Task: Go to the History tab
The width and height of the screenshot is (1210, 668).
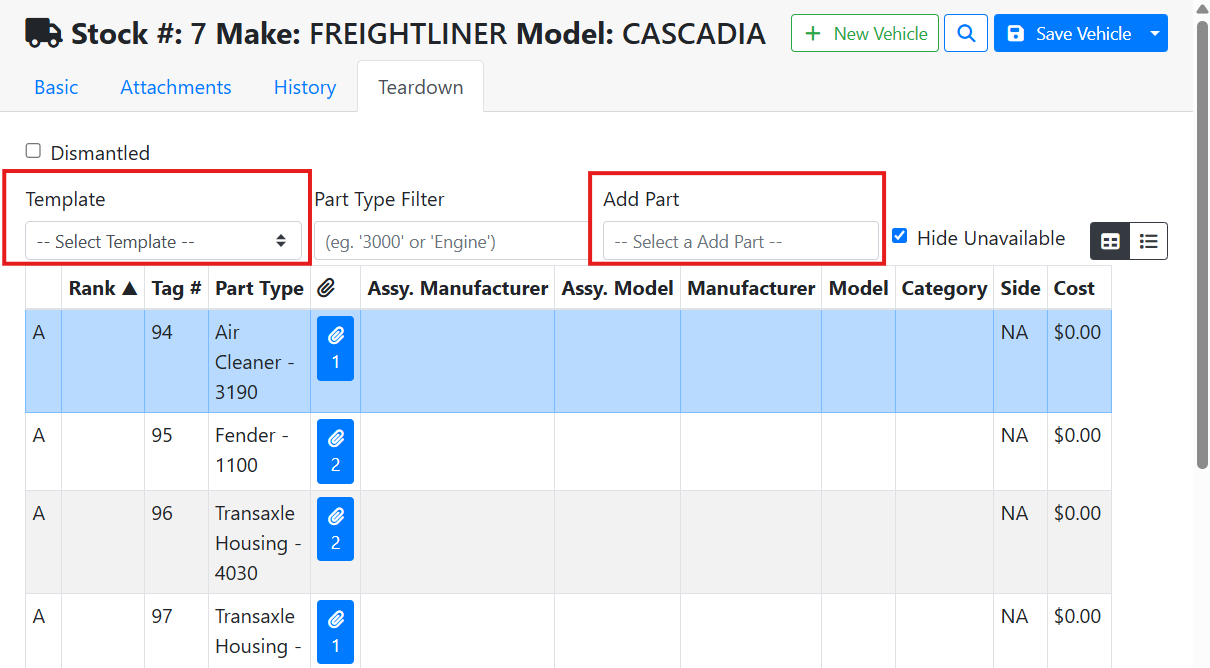Action: pos(305,87)
